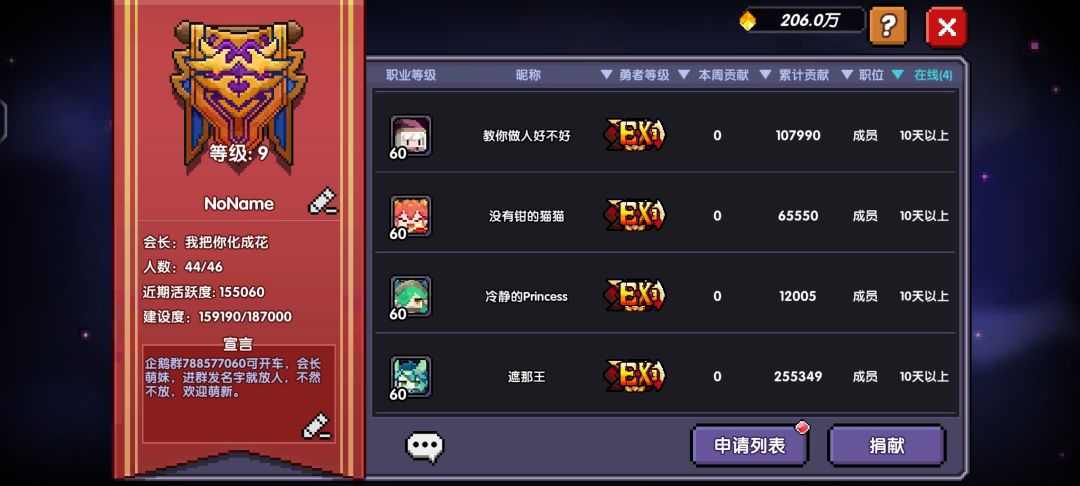Tap the avatar of 遮那王
This screenshot has height=486, width=1080.
click(x=411, y=377)
